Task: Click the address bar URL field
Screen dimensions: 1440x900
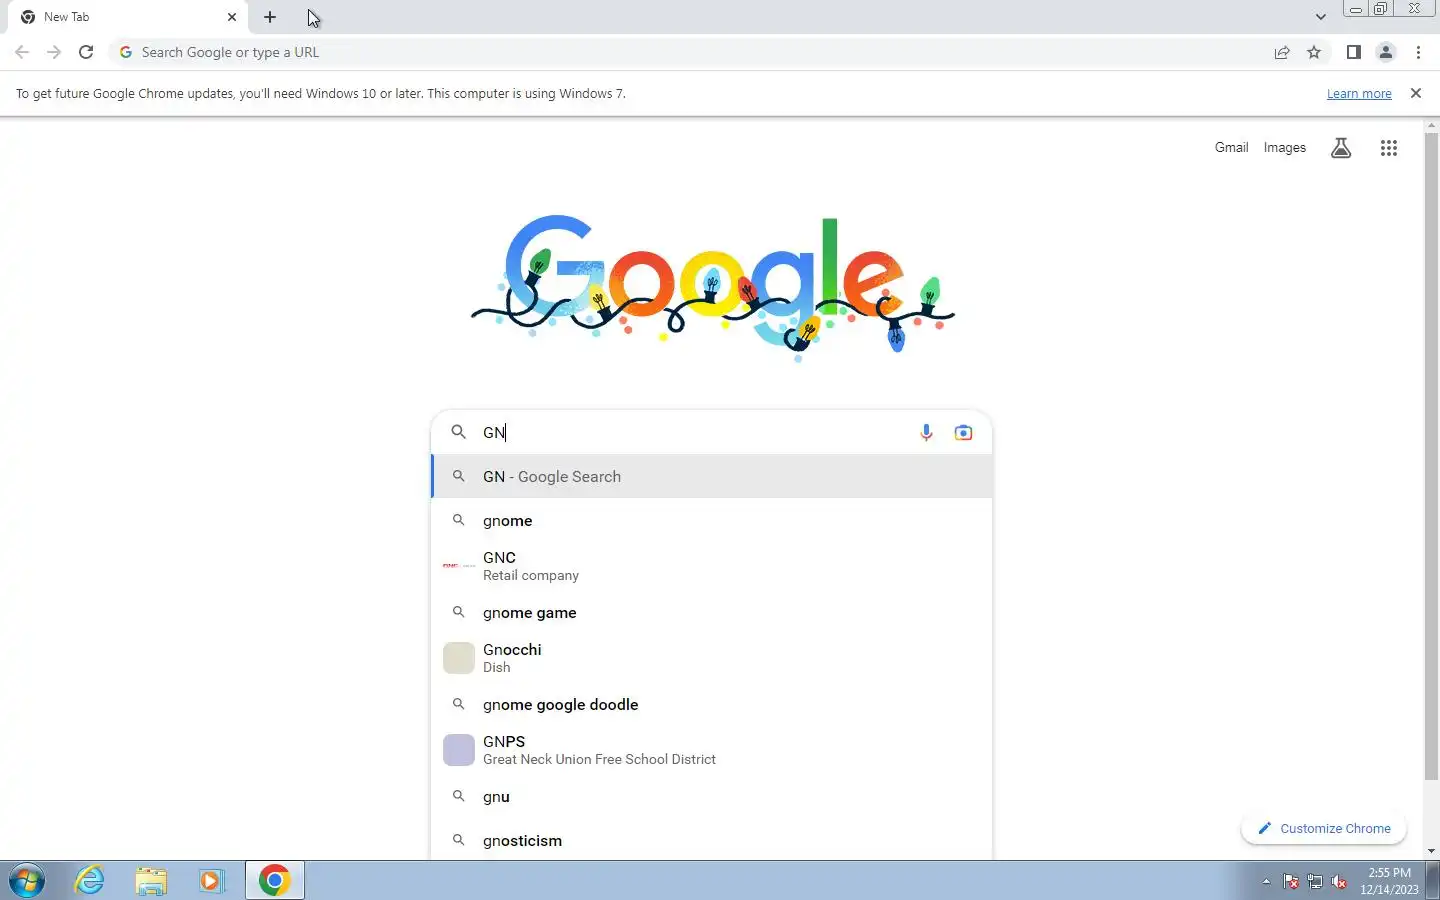Action: pos(690,52)
